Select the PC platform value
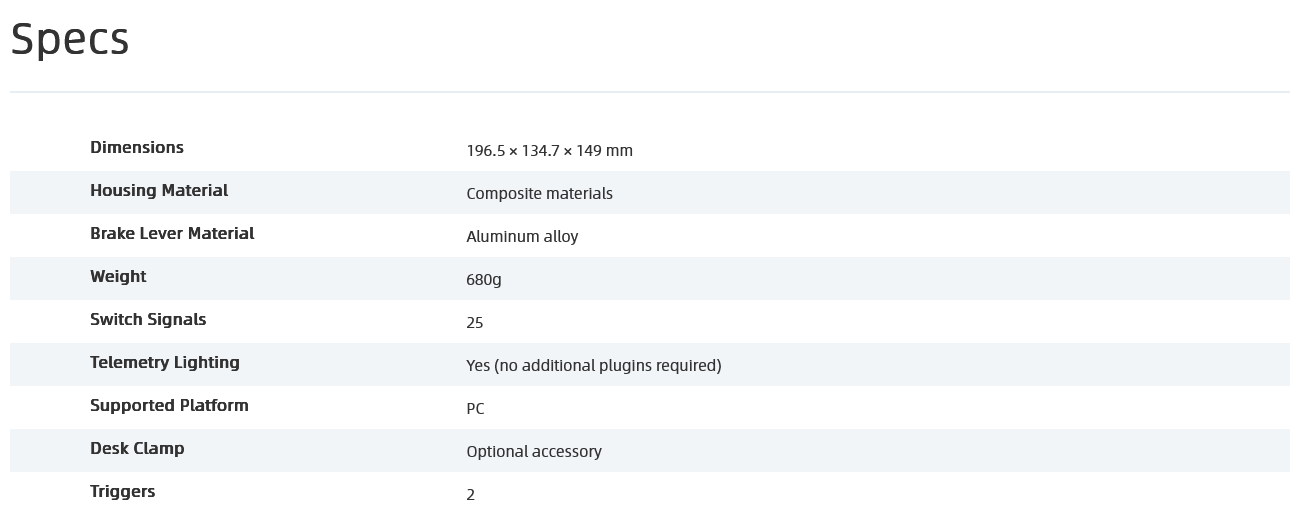1300x525 pixels. [475, 409]
